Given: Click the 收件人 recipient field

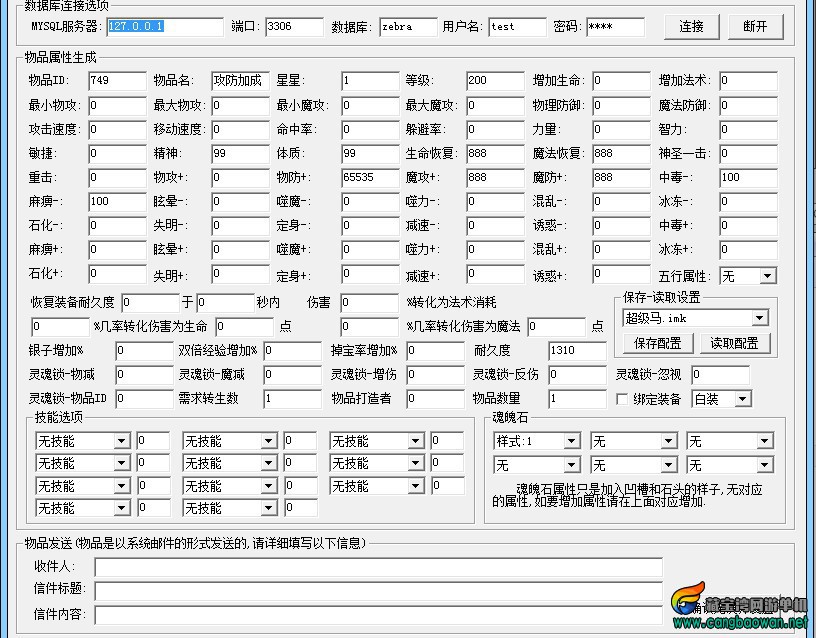Looking at the screenshot, I should (x=378, y=567).
